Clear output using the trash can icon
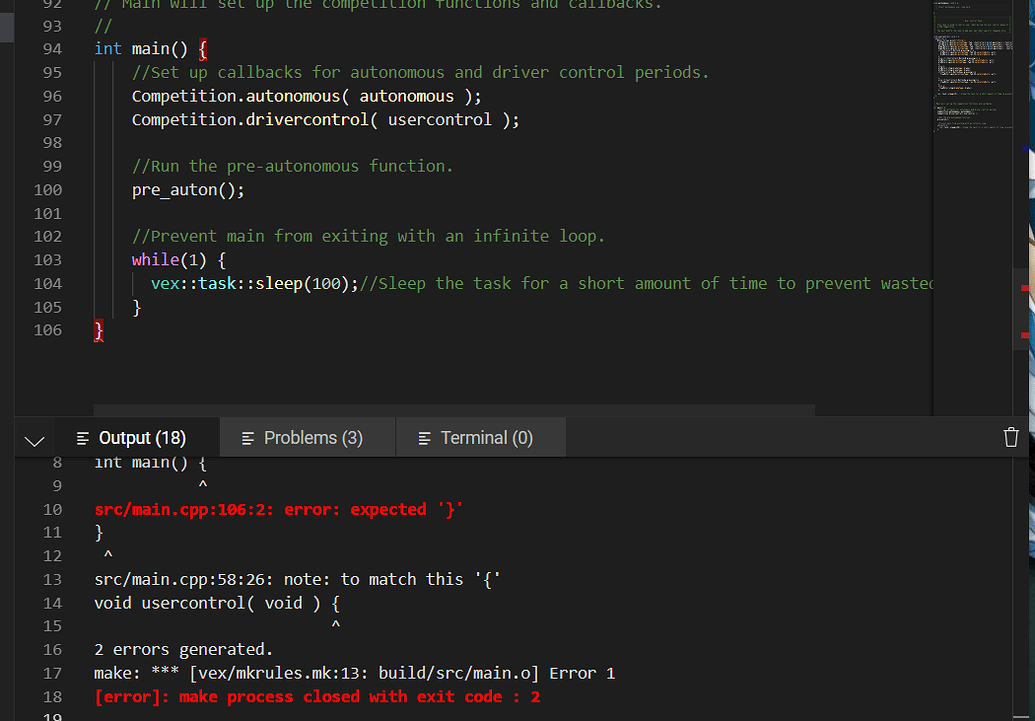The width and height of the screenshot is (1035, 721). [x=1011, y=438]
